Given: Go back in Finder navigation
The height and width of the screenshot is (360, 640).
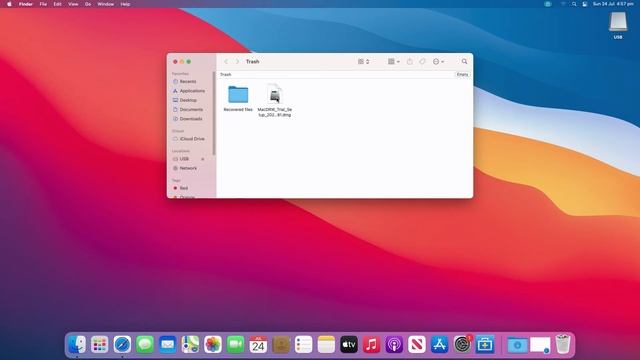Looking at the screenshot, I should coord(226,62).
